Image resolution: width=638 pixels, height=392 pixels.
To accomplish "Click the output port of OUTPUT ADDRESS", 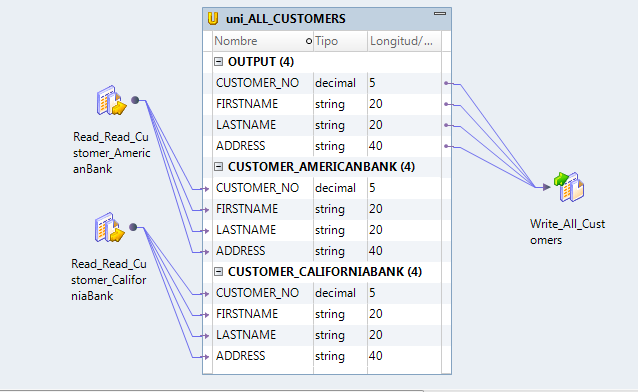I will tap(446, 146).
